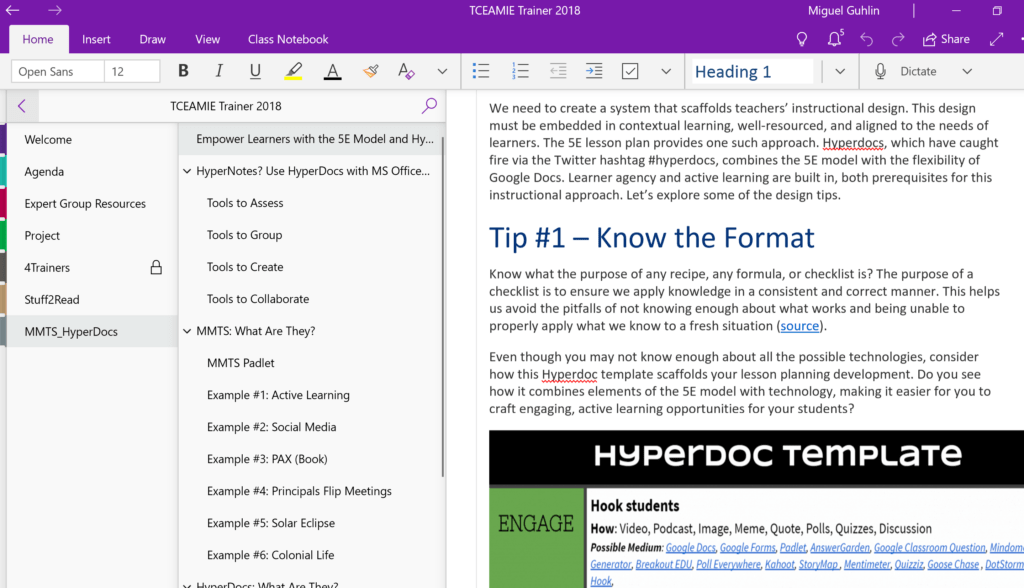Open Expert Group Resources section
The height and width of the screenshot is (588, 1024).
click(x=92, y=203)
